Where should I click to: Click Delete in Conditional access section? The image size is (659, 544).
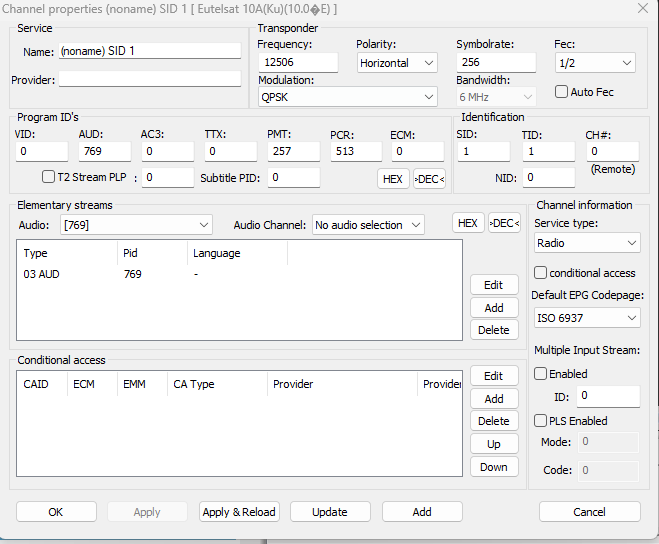(x=494, y=421)
